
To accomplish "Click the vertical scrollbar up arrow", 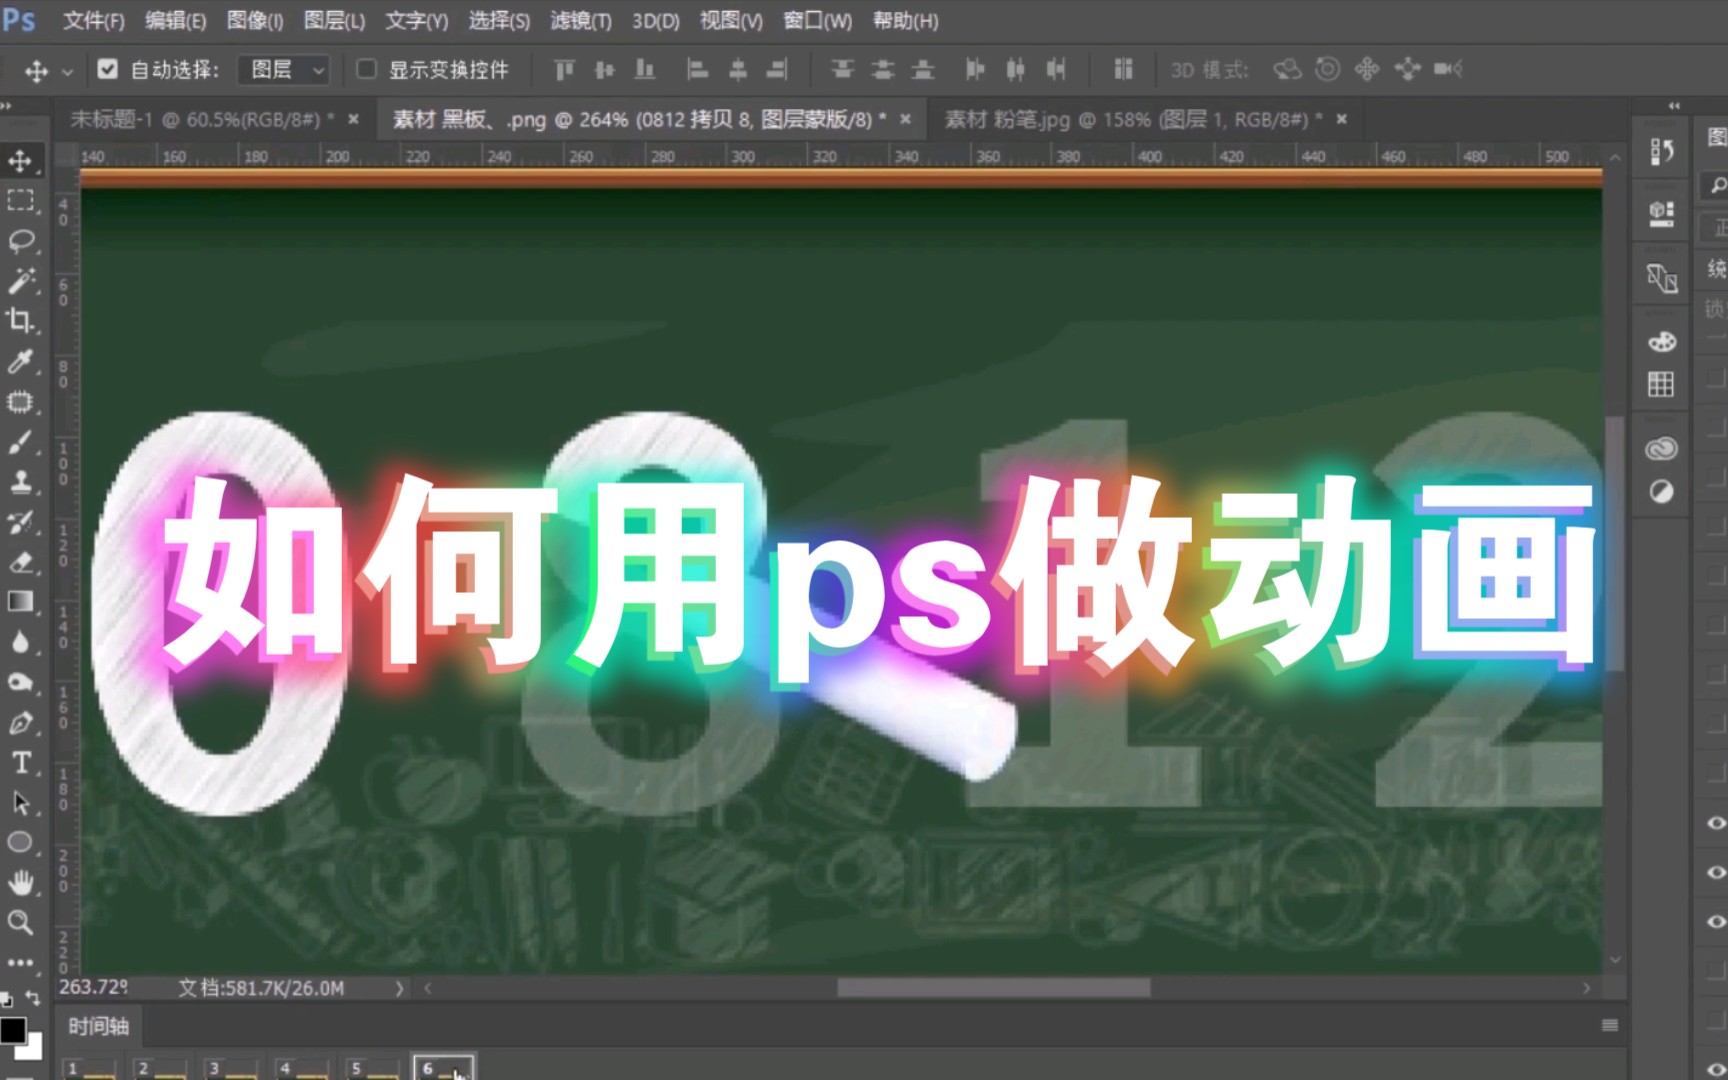I will (1615, 157).
